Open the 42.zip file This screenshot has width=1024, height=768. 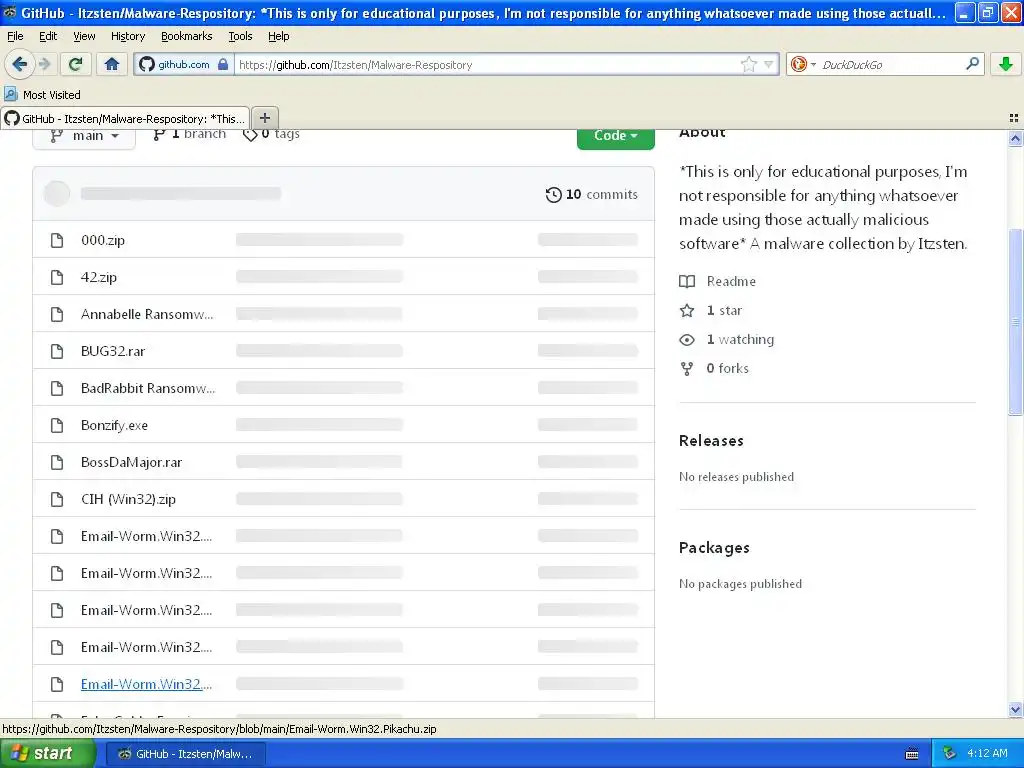[99, 277]
